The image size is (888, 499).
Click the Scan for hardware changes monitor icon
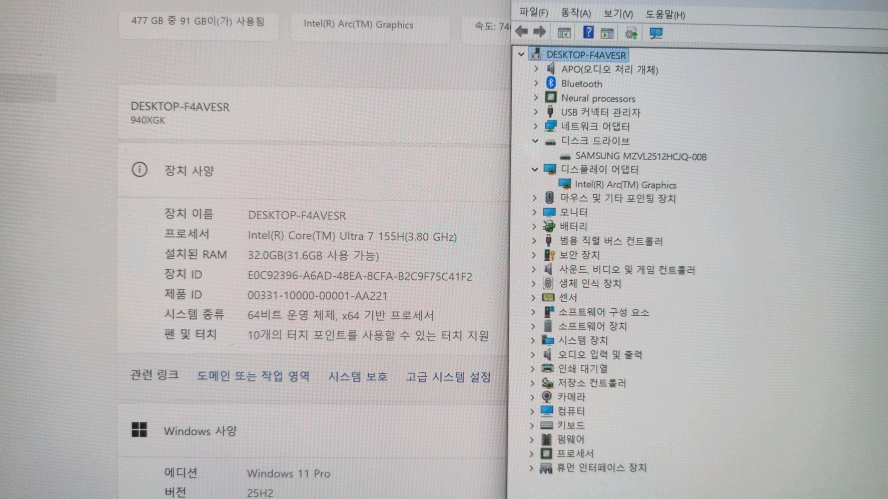click(656, 33)
